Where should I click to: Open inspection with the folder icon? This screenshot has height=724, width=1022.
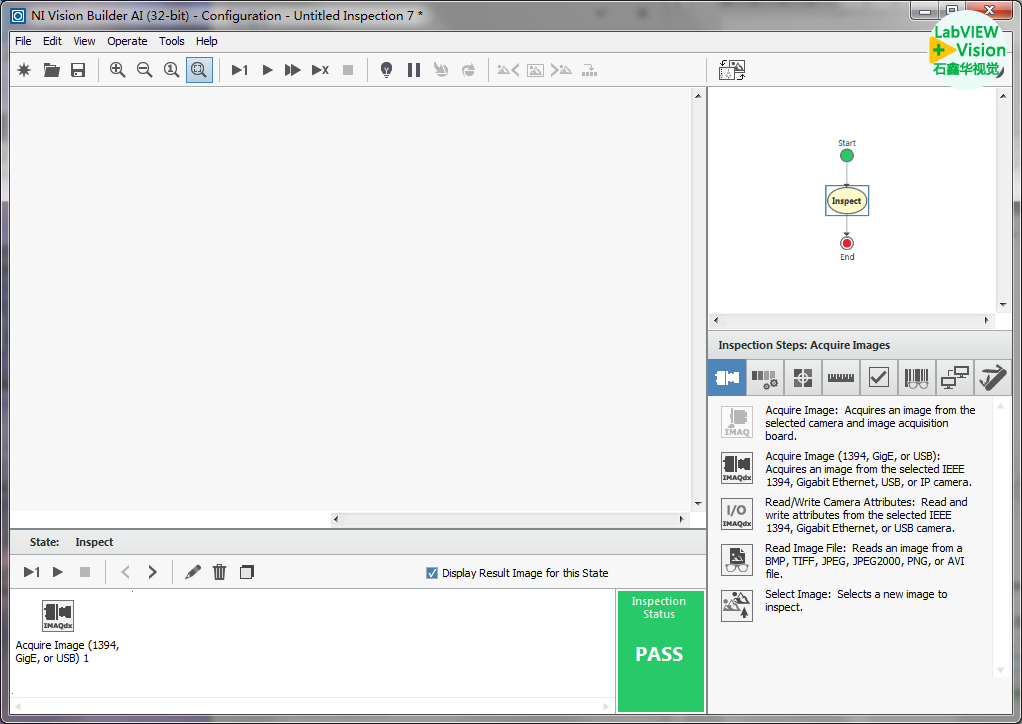(x=51, y=70)
